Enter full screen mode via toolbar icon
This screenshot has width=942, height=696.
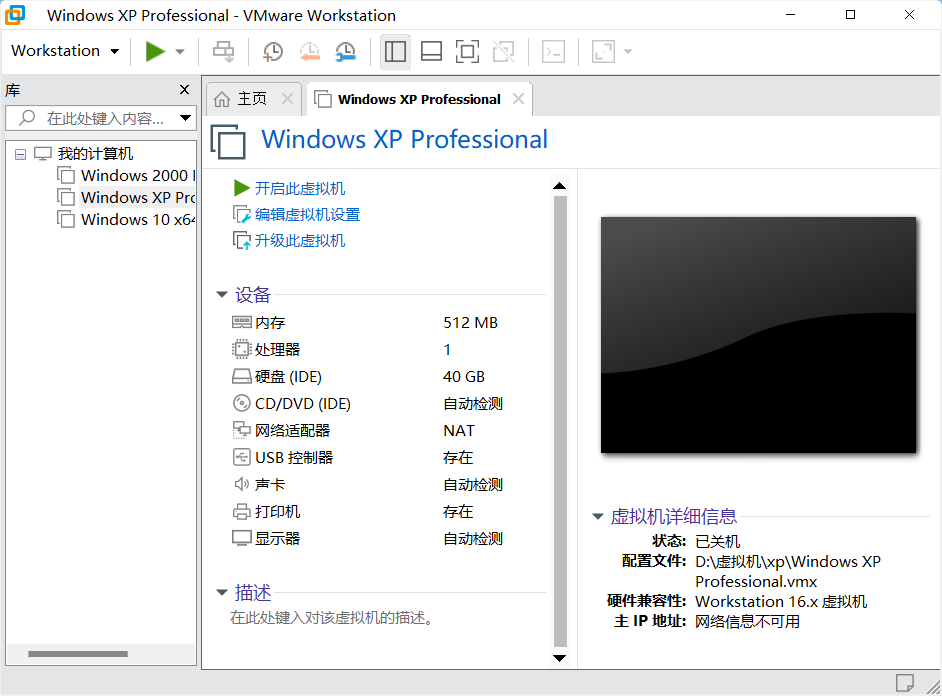pos(467,51)
